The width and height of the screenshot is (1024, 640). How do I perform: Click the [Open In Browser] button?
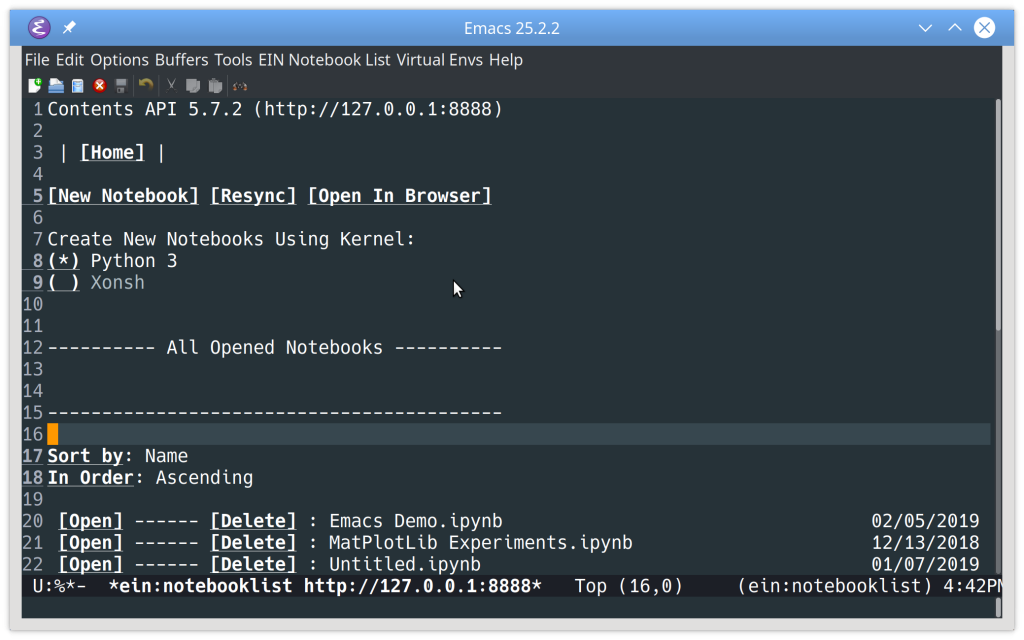(399, 195)
